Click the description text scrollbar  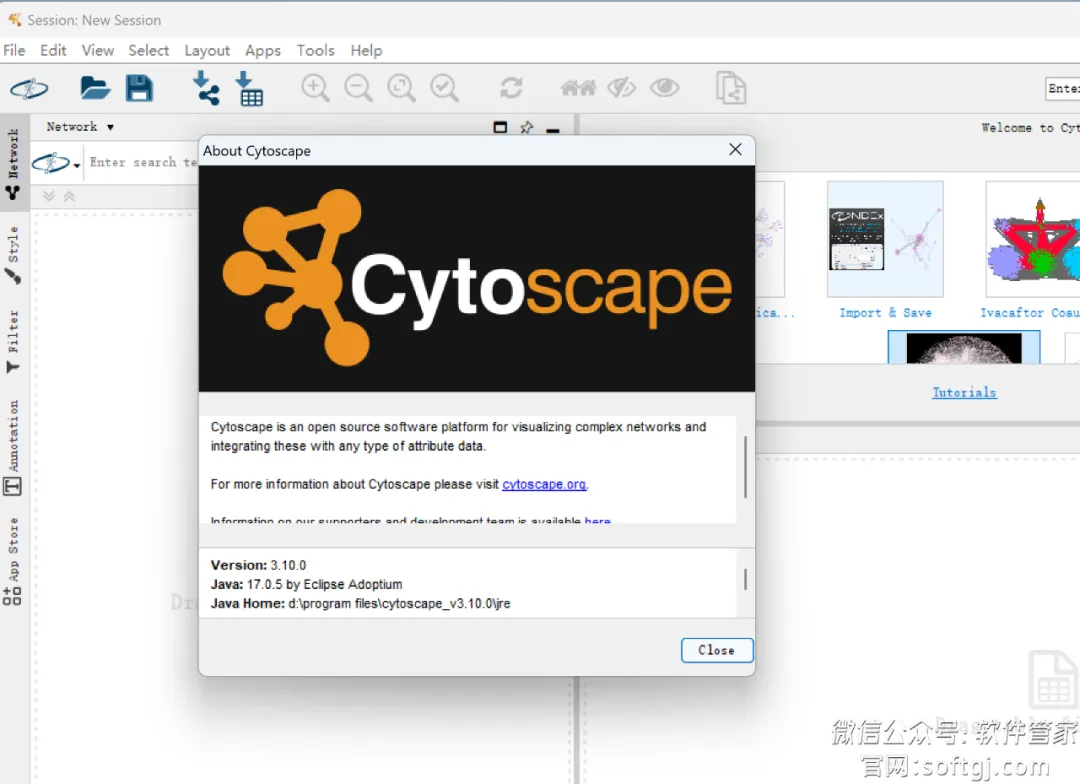pos(745,468)
